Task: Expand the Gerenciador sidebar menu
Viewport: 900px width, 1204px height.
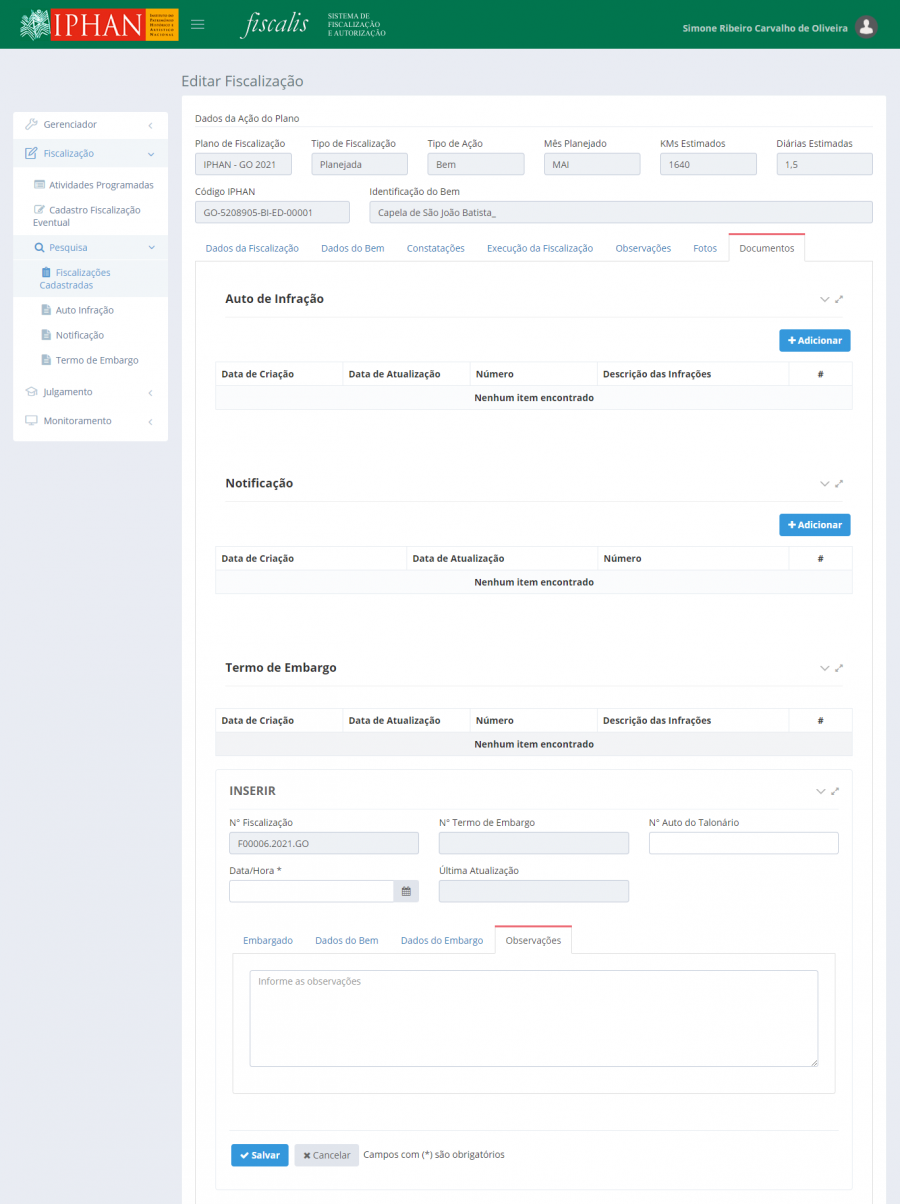Action: tap(90, 125)
